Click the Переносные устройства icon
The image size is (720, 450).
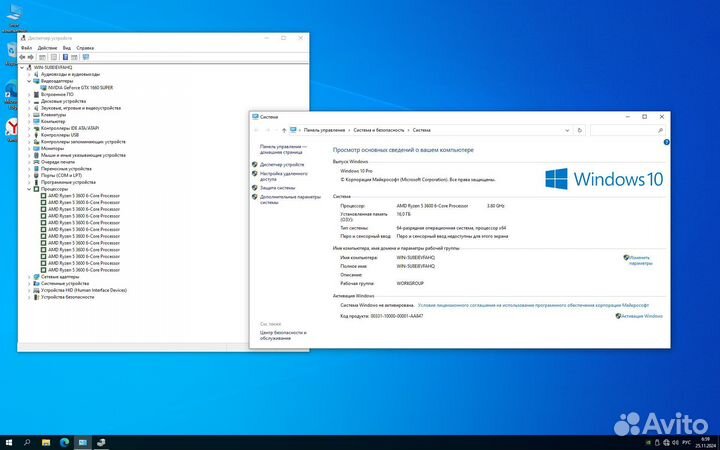pos(36,169)
